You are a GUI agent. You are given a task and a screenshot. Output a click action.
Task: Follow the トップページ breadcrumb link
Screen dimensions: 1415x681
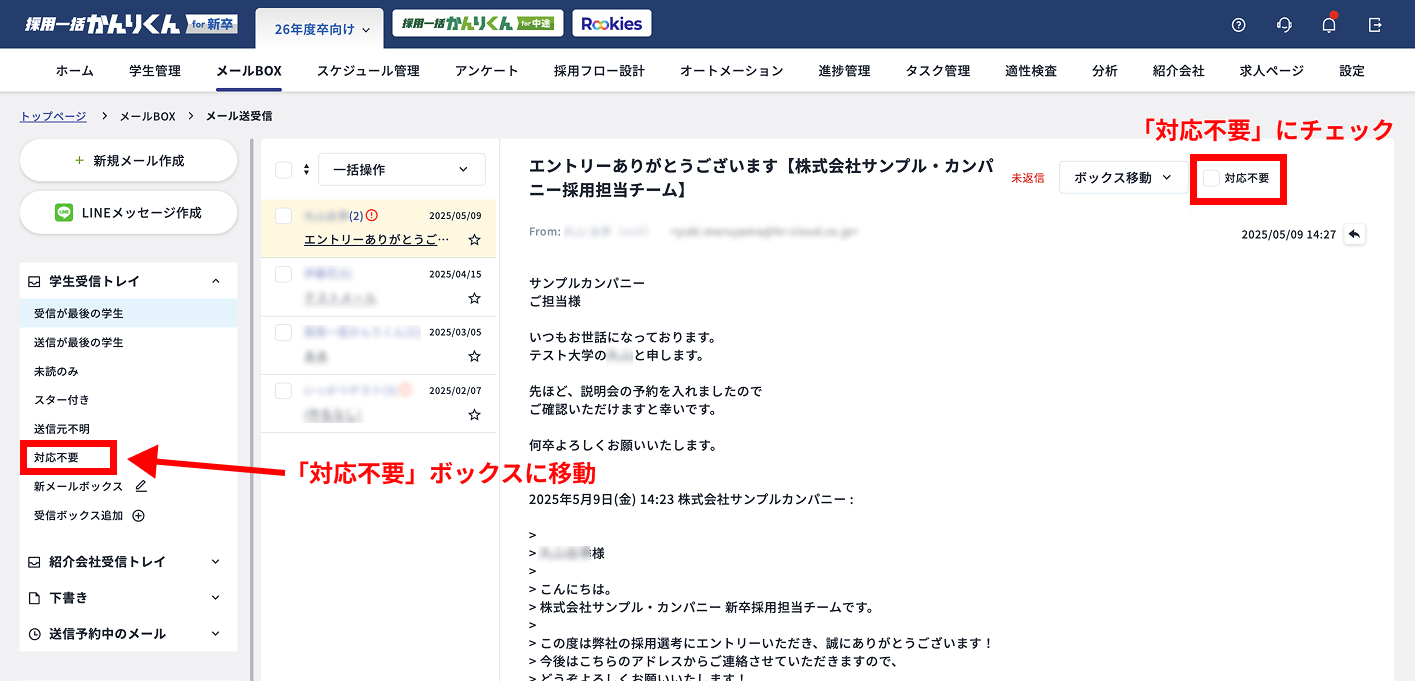[x=51, y=115]
